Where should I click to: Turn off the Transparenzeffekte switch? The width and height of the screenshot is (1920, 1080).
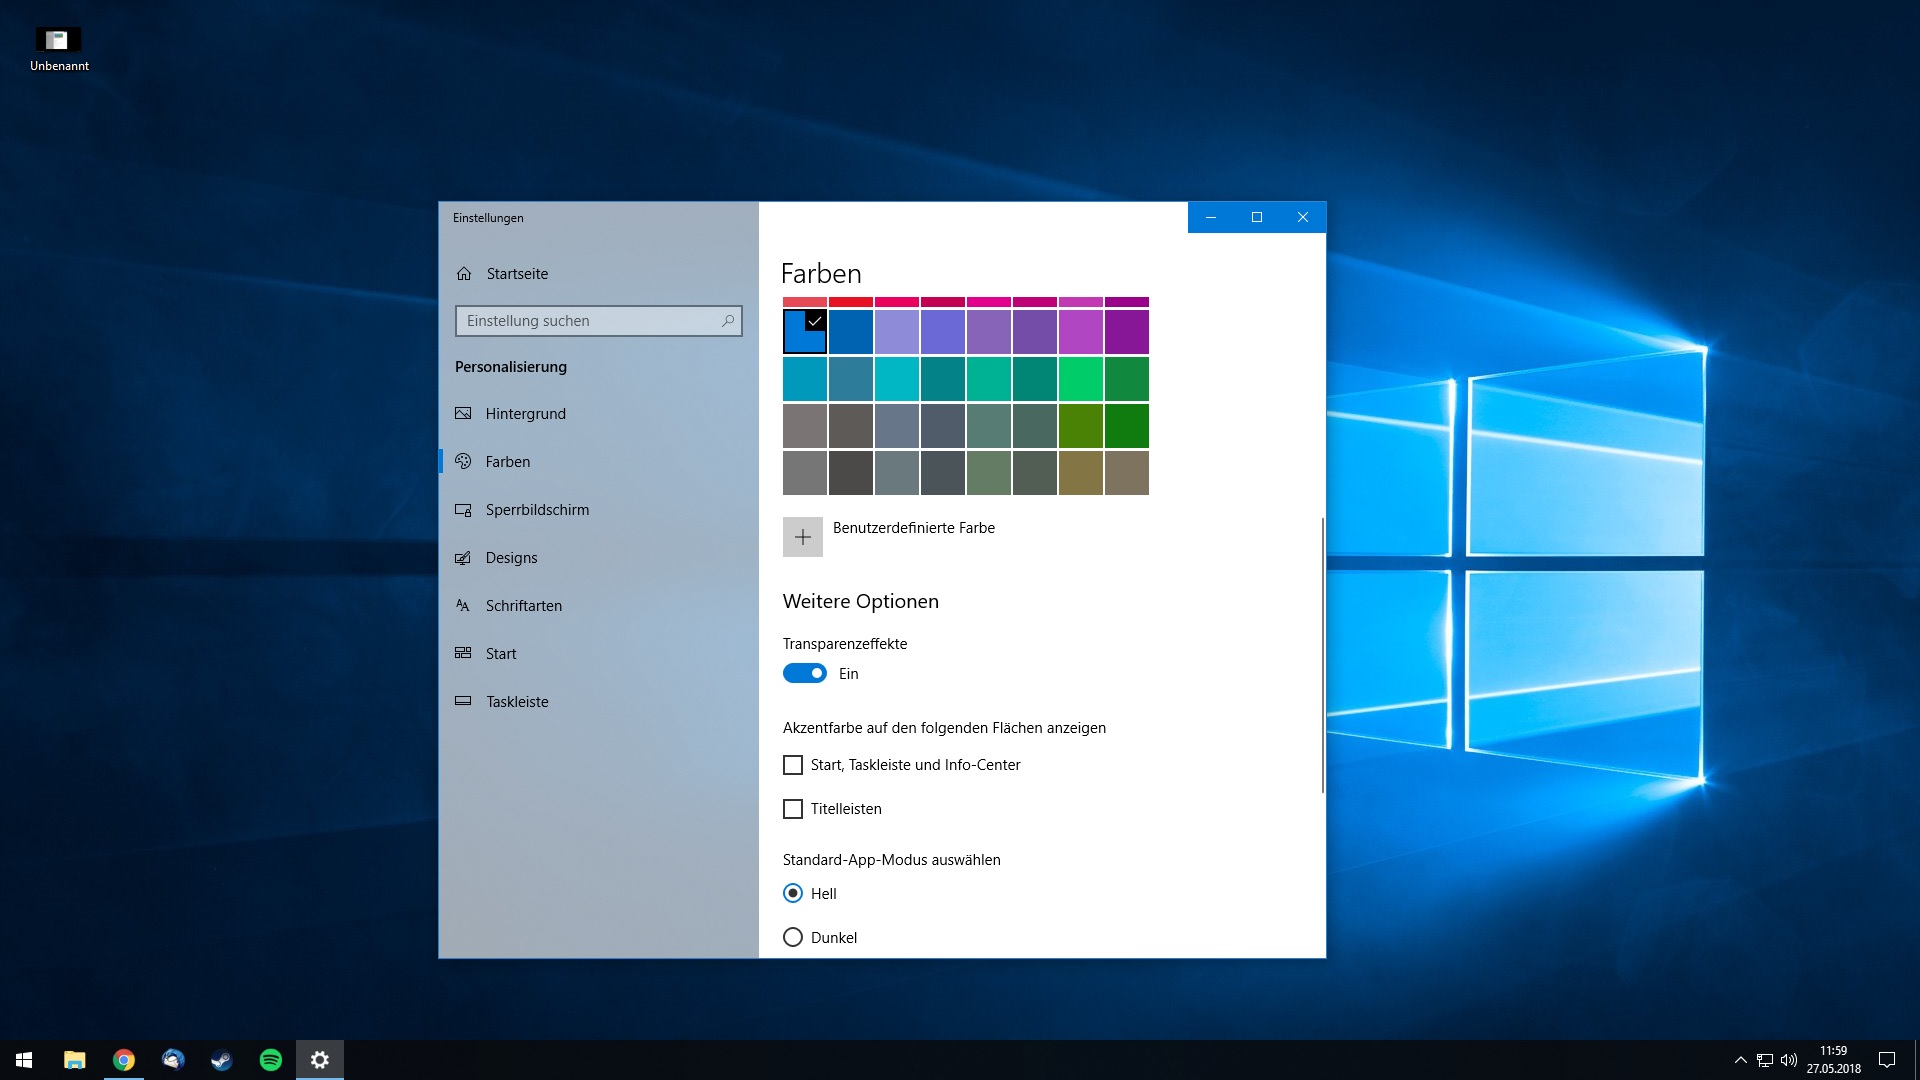[x=804, y=674]
